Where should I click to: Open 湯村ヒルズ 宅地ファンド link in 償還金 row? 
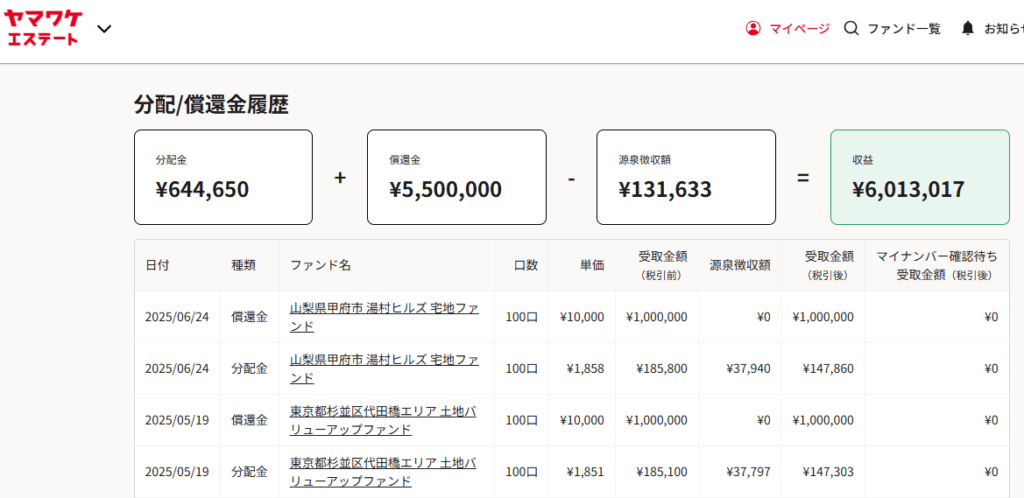click(384, 317)
